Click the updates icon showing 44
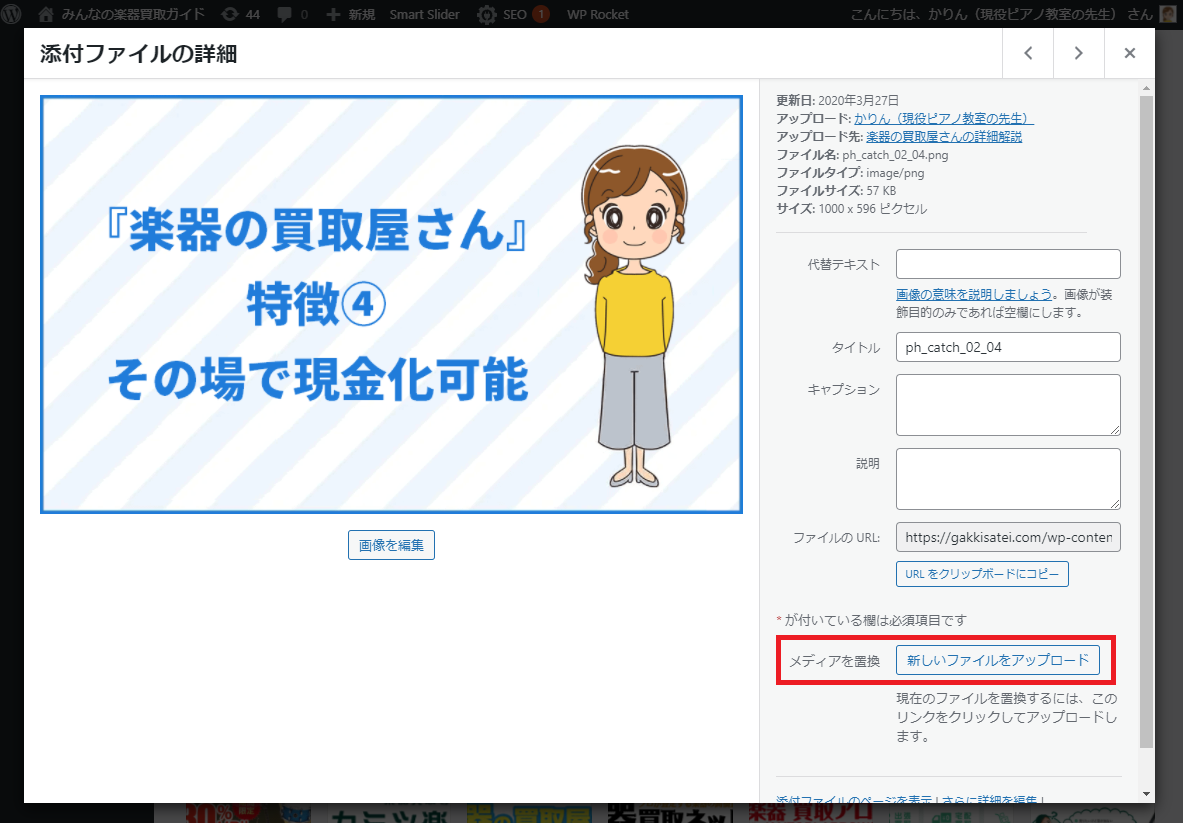The height and width of the screenshot is (823, 1183). coord(230,14)
